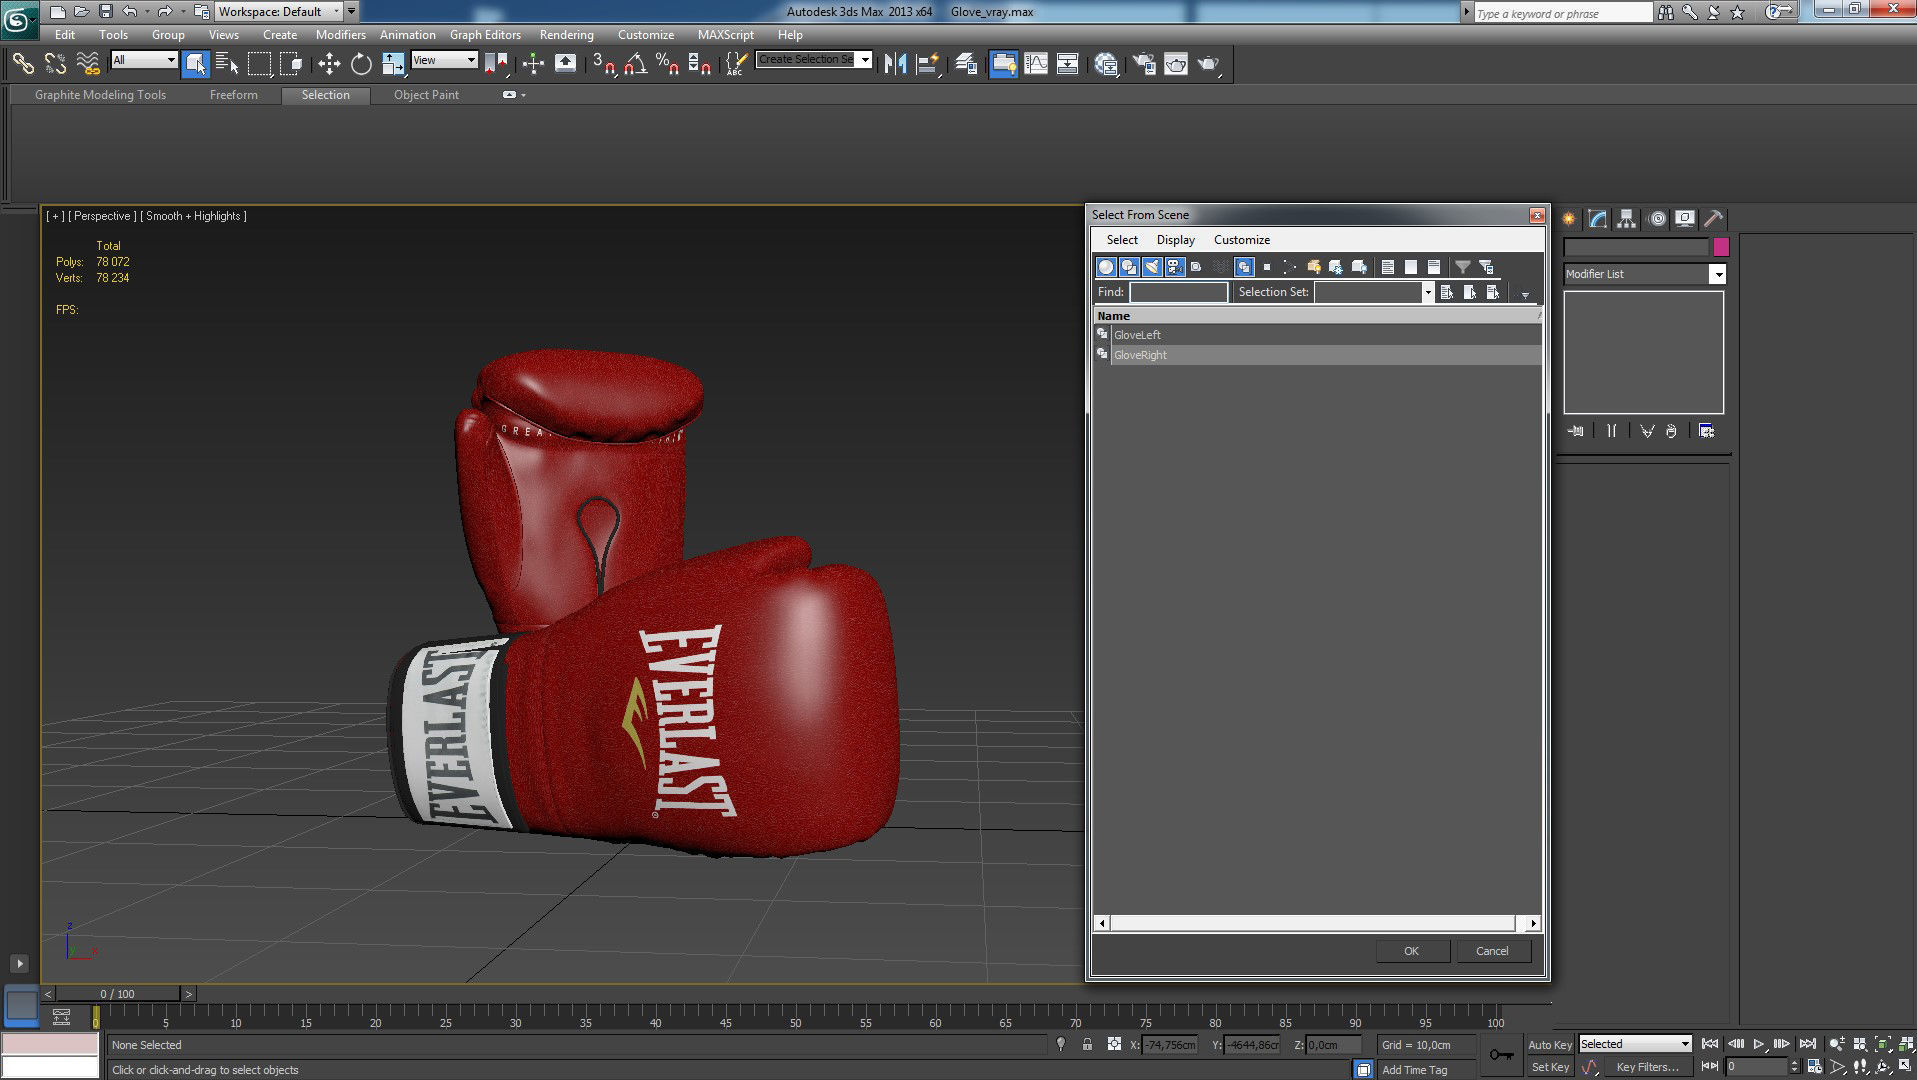Click the Render Production teapot icon

tap(1208, 64)
